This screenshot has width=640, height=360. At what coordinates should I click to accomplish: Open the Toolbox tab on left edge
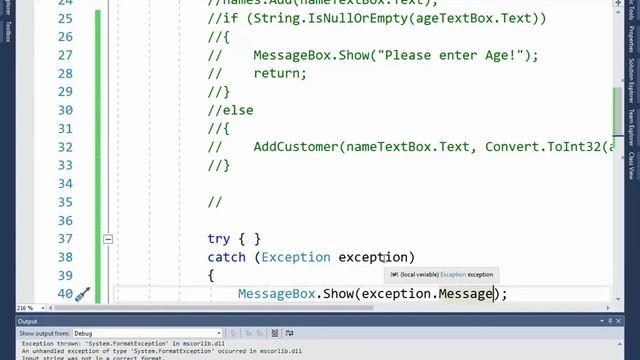pyautogui.click(x=8, y=31)
